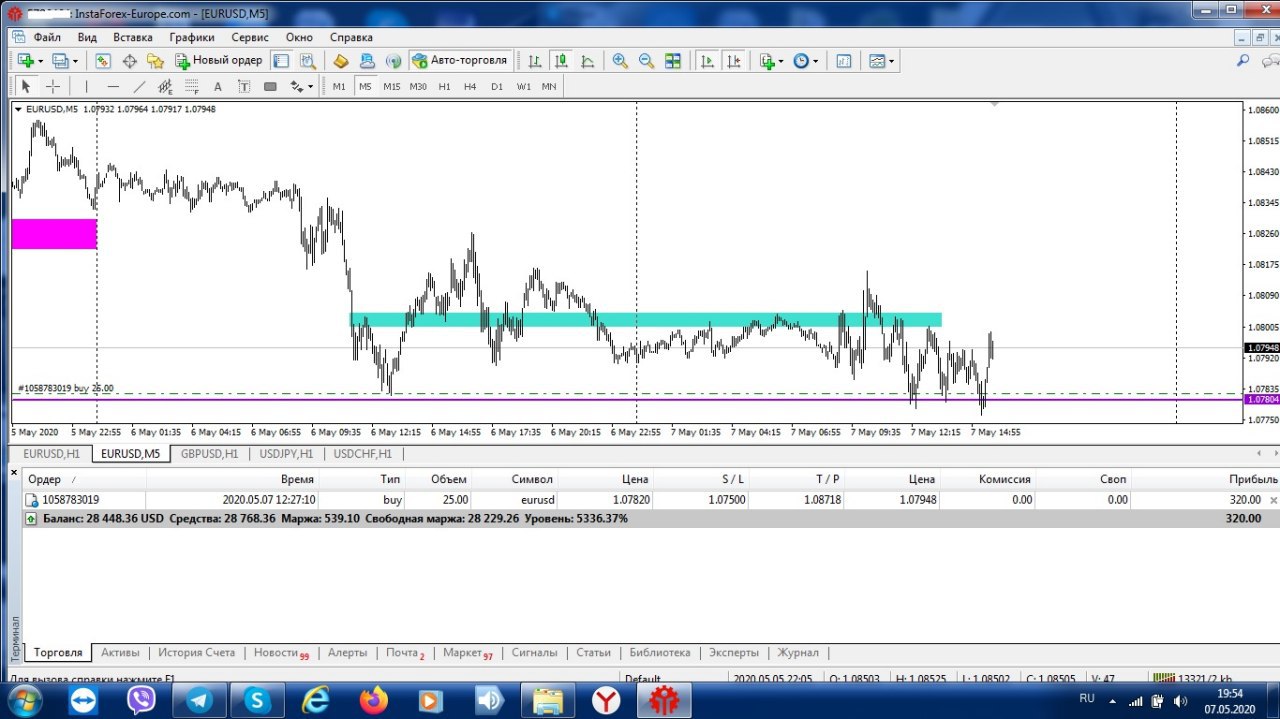Open Yandex browser from the taskbar
Screen dimensions: 1280x719
click(x=605, y=701)
